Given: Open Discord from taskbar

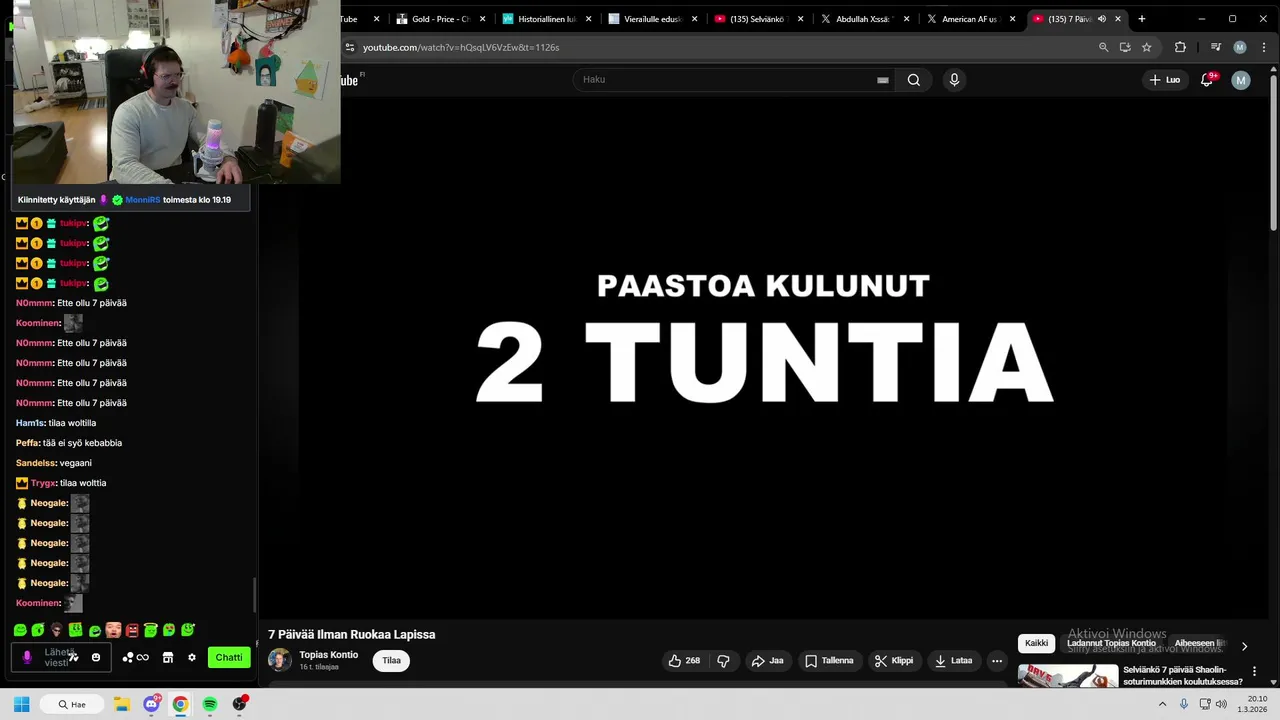Looking at the screenshot, I should tap(151, 704).
